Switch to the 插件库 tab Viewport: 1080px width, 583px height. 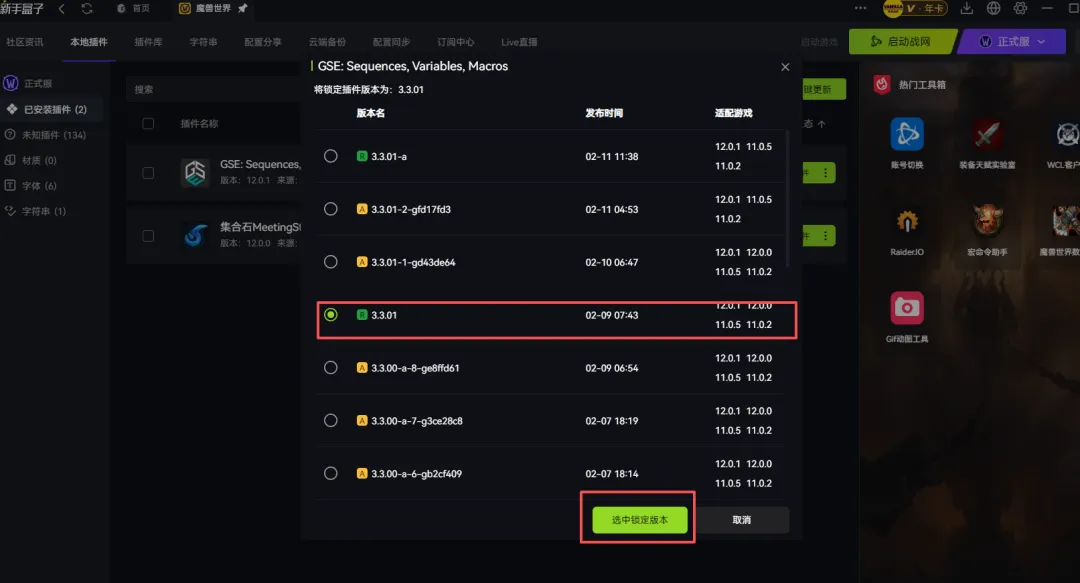tap(148, 42)
